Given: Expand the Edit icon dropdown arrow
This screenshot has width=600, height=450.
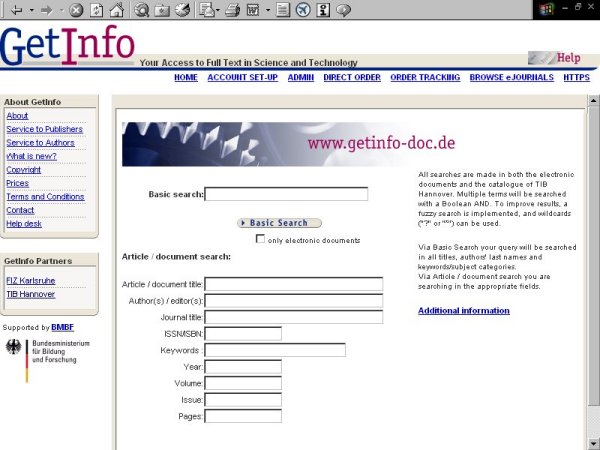Looking at the screenshot, I should [268, 10].
